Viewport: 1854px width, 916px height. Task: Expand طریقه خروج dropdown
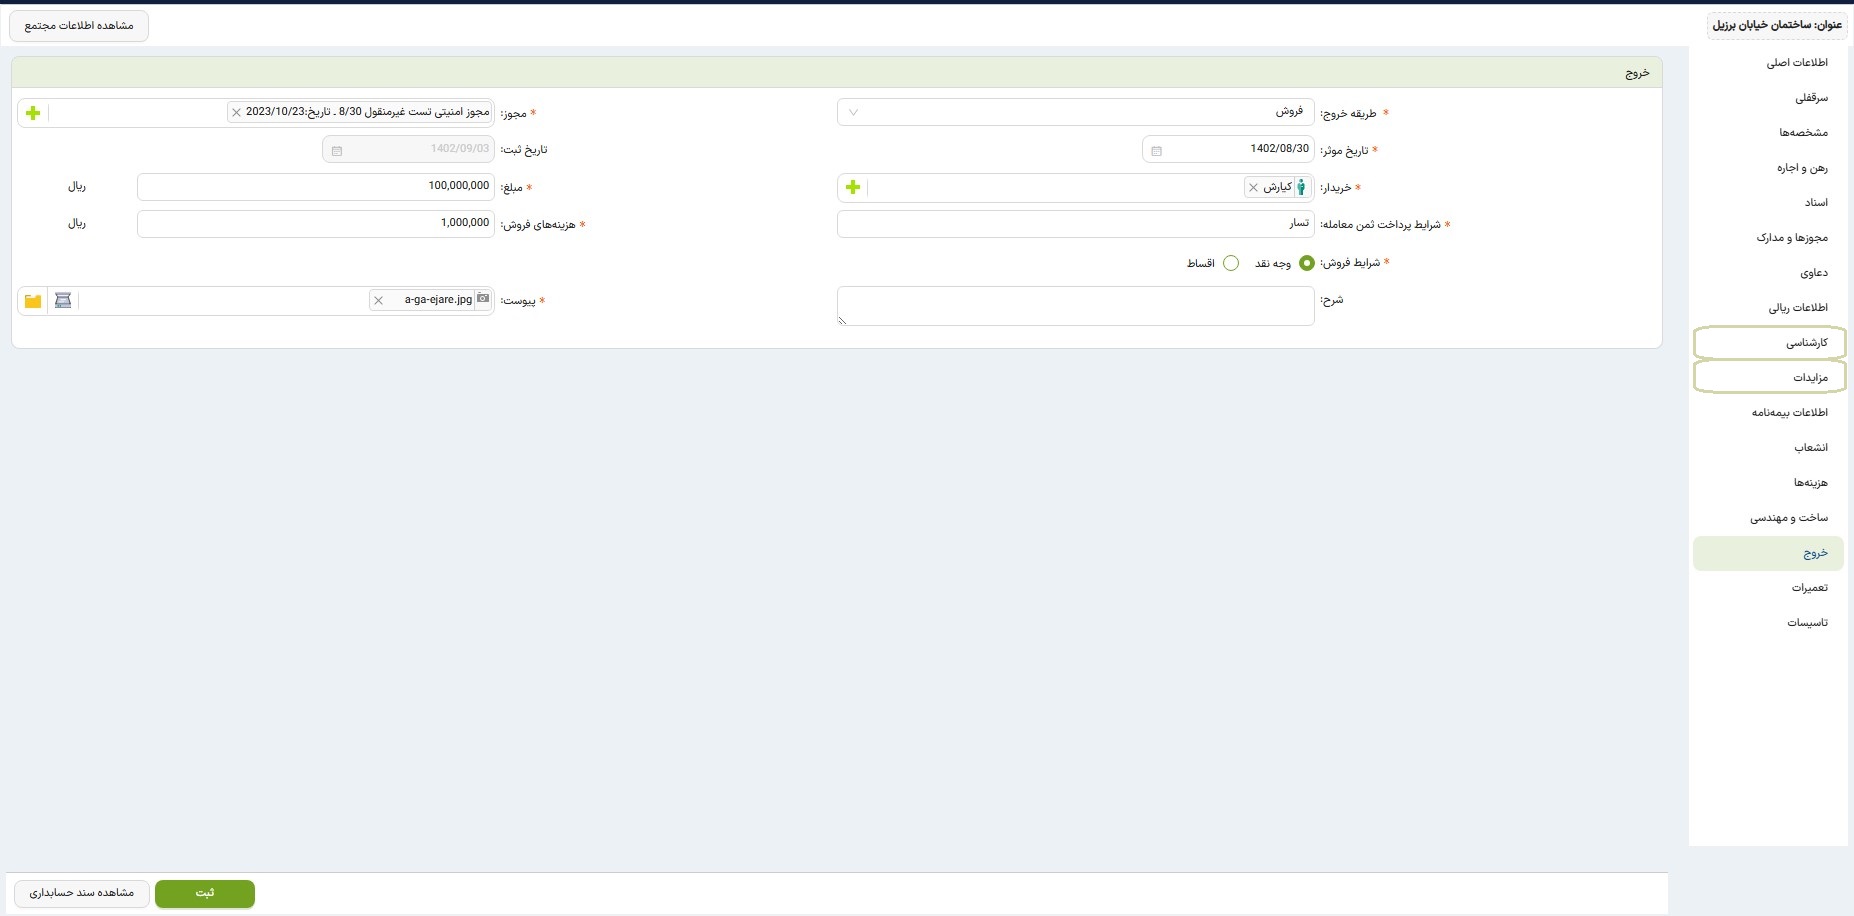[x=853, y=112]
